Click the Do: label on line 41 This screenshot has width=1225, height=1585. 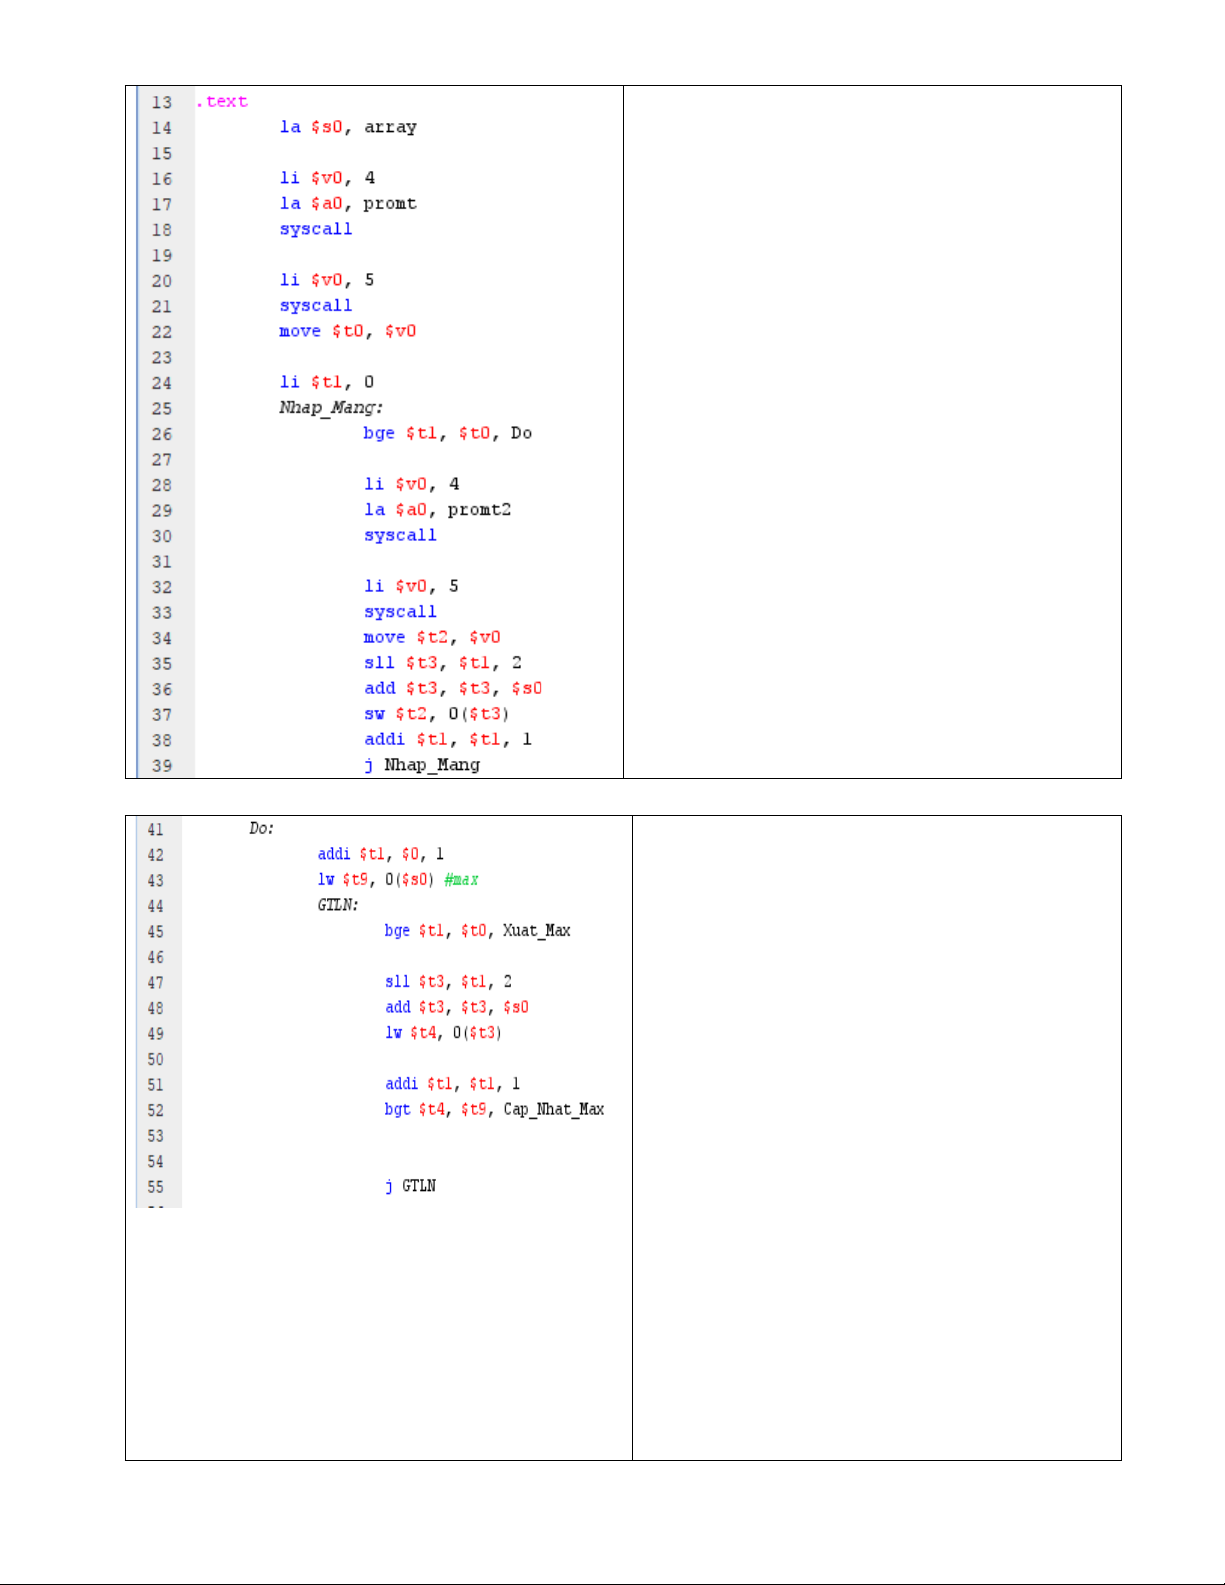click(261, 829)
